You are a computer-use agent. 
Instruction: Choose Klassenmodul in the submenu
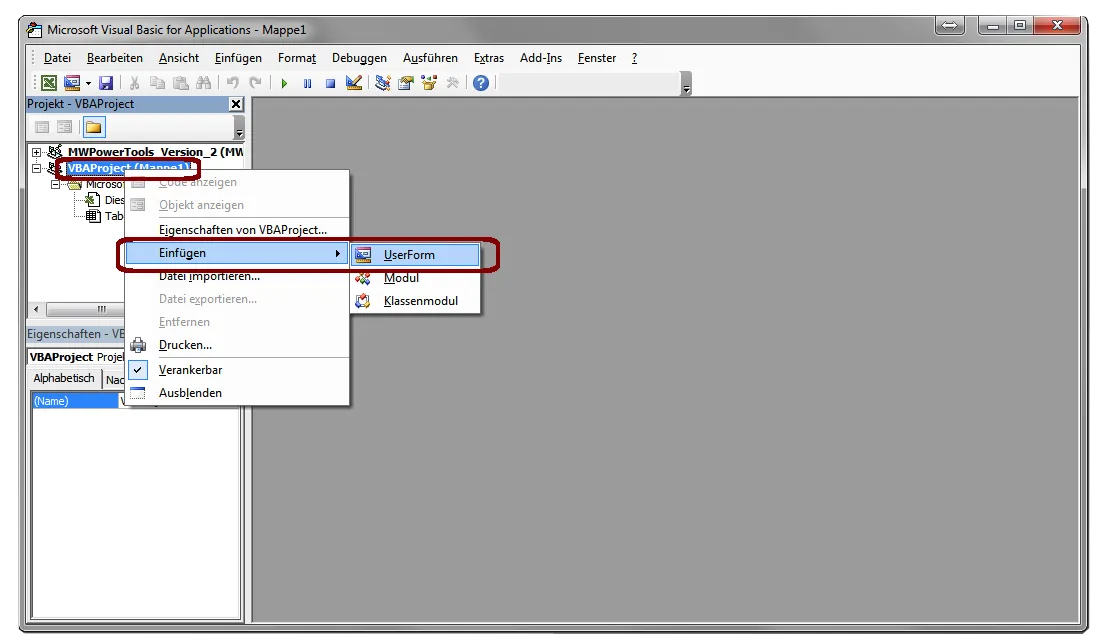click(420, 301)
